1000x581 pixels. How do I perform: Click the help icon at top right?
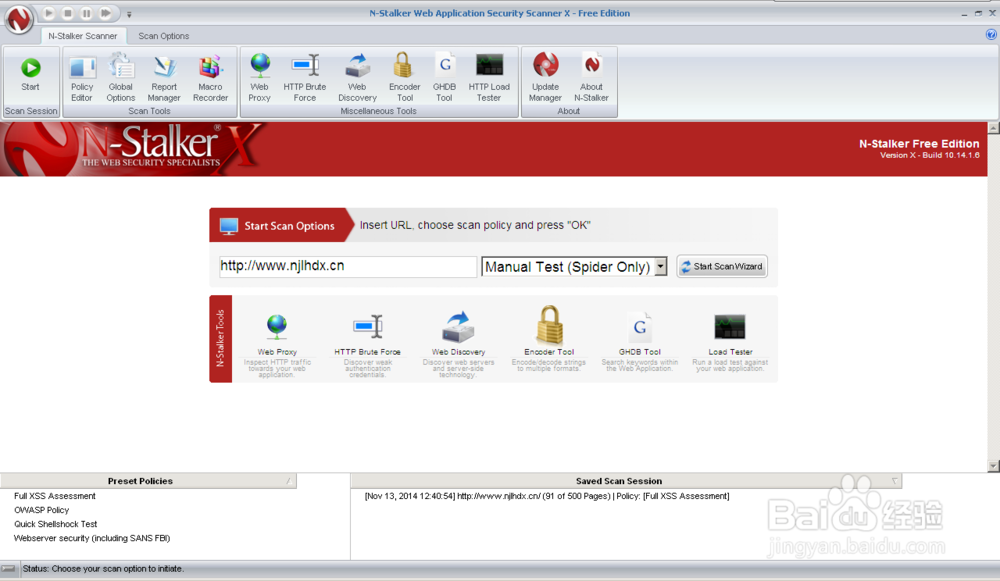991,35
